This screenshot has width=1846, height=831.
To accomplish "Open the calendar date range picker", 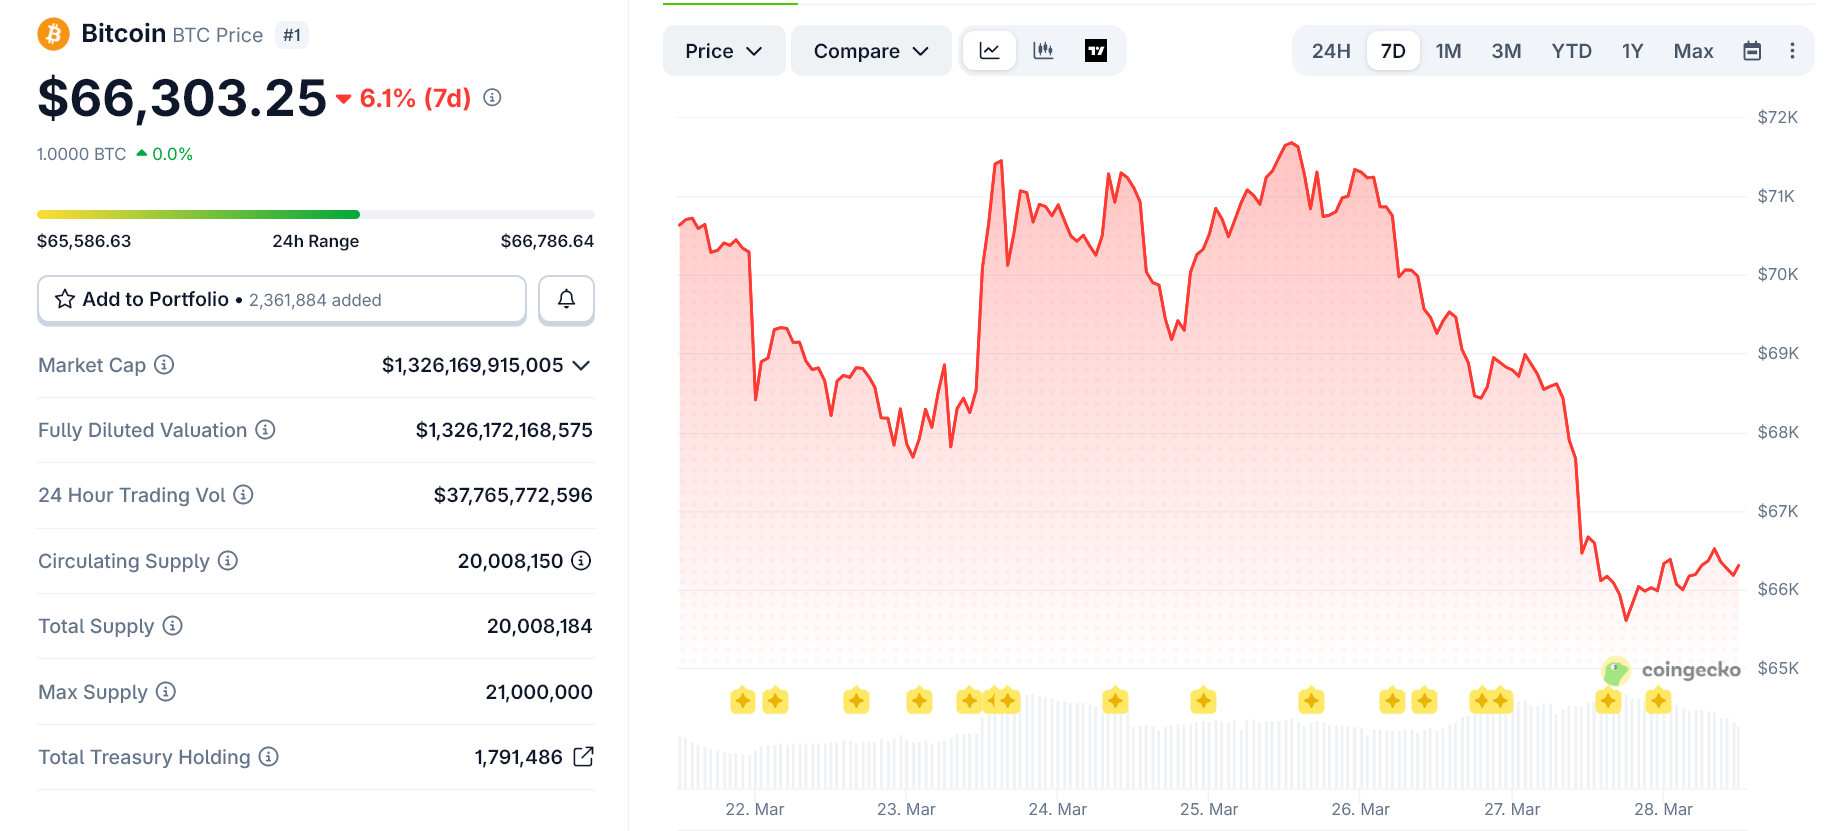I will point(1752,51).
